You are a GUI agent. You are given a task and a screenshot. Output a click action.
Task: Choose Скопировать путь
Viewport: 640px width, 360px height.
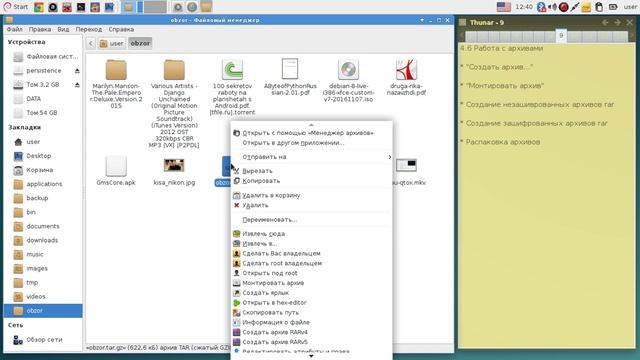point(311,313)
